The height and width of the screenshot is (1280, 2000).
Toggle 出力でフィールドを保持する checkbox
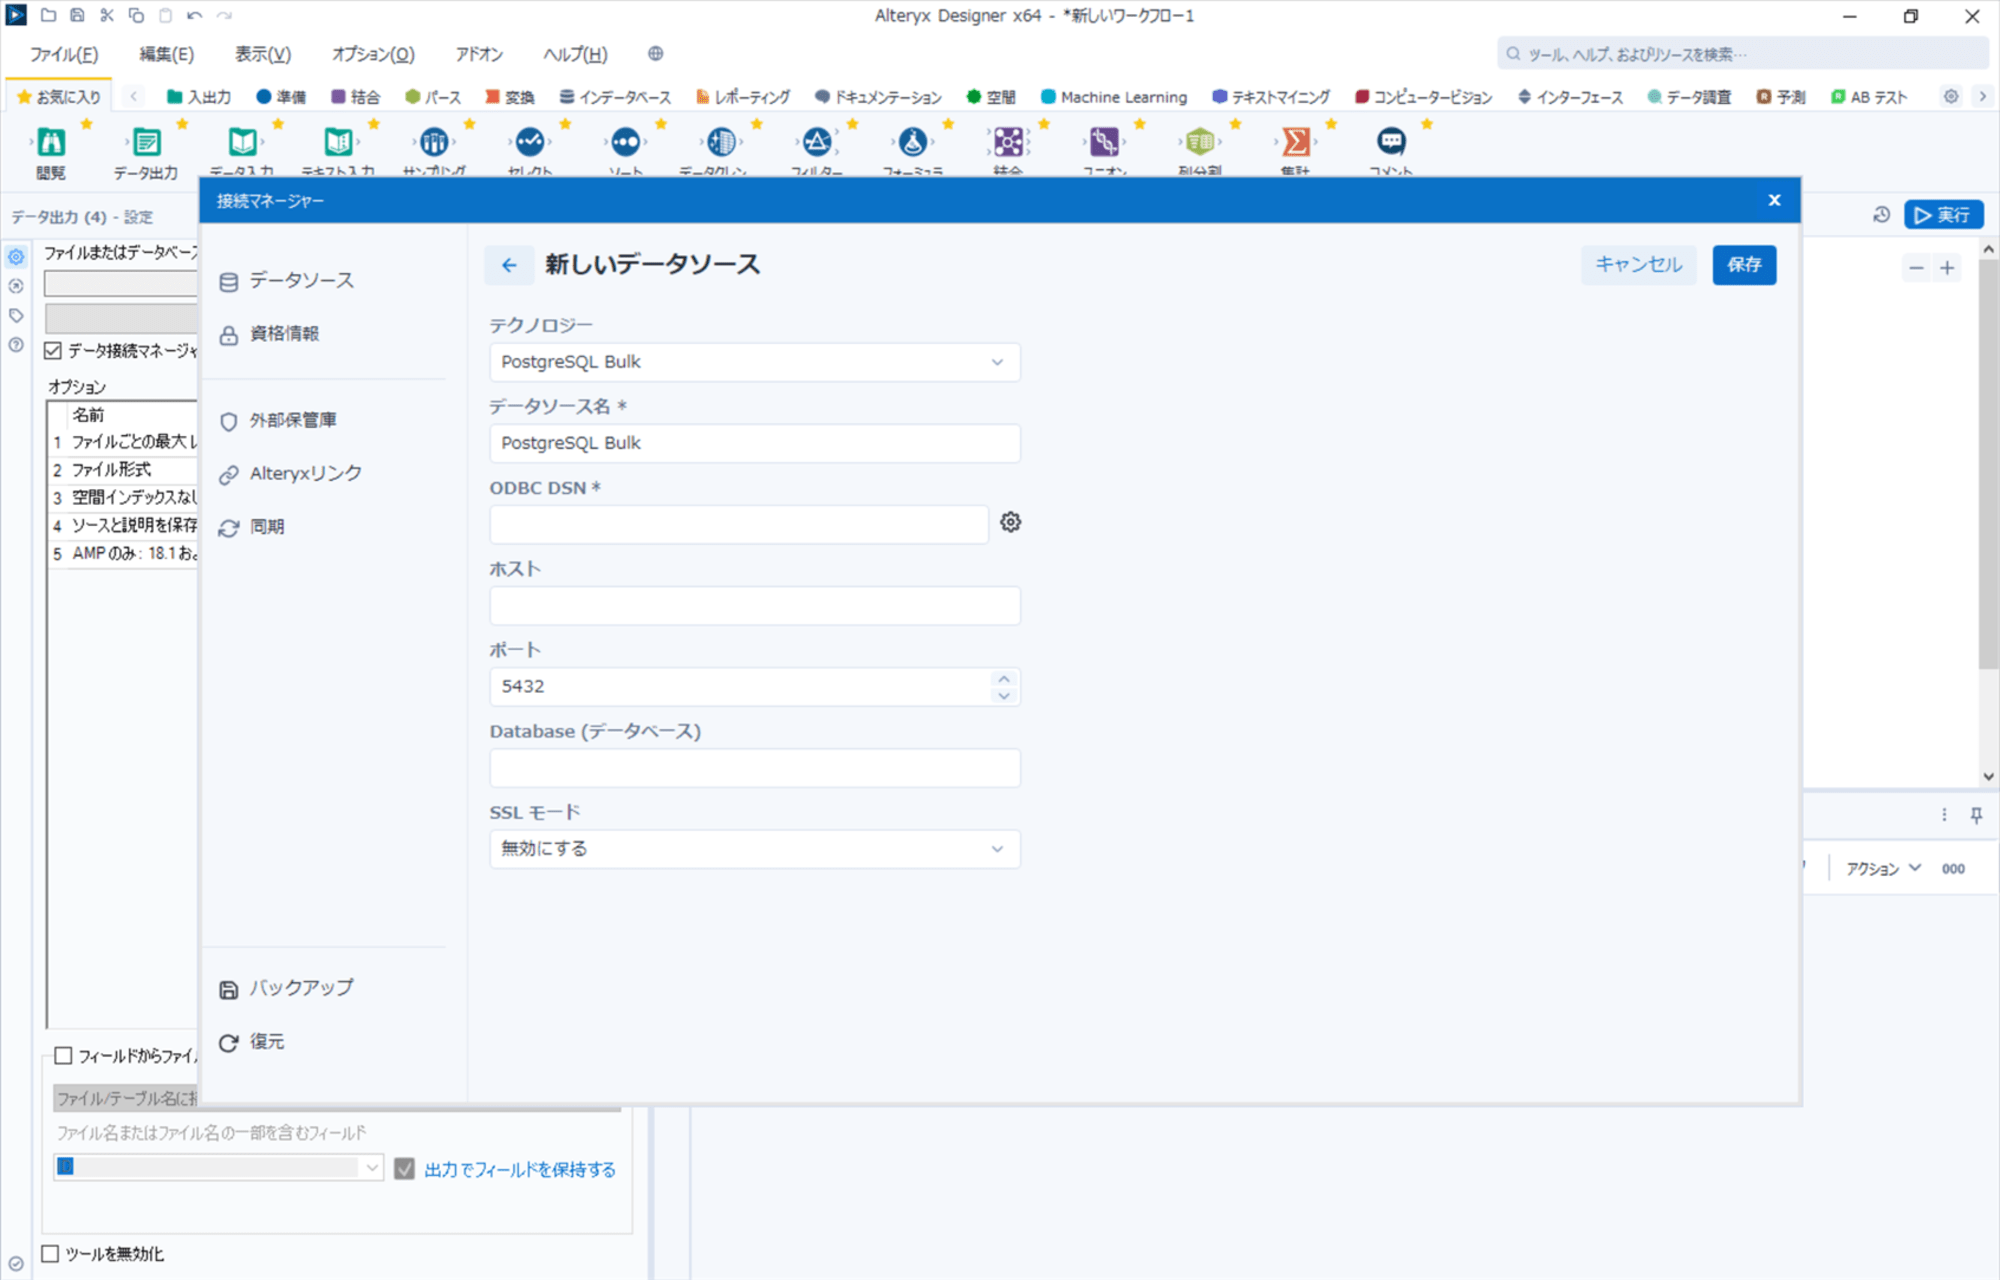(x=404, y=1169)
